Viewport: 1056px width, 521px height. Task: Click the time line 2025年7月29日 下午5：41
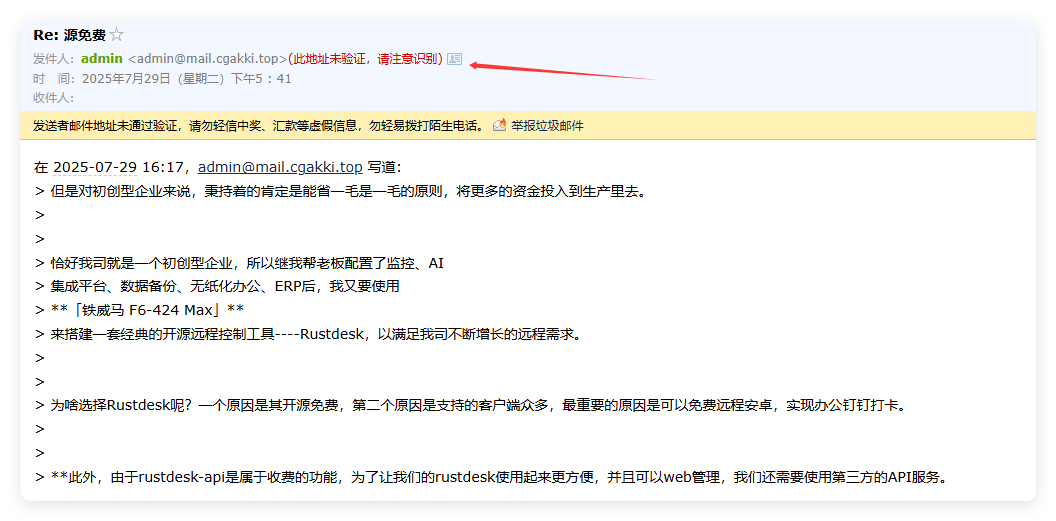[x=187, y=79]
